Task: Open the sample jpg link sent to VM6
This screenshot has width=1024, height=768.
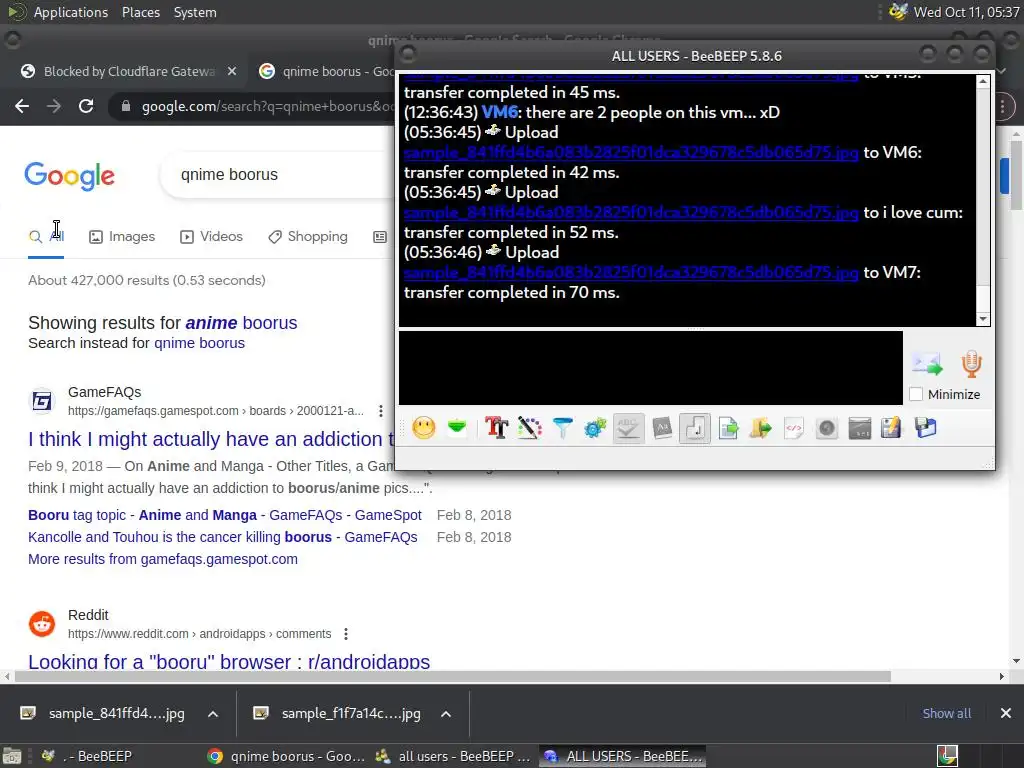Action: click(x=631, y=152)
